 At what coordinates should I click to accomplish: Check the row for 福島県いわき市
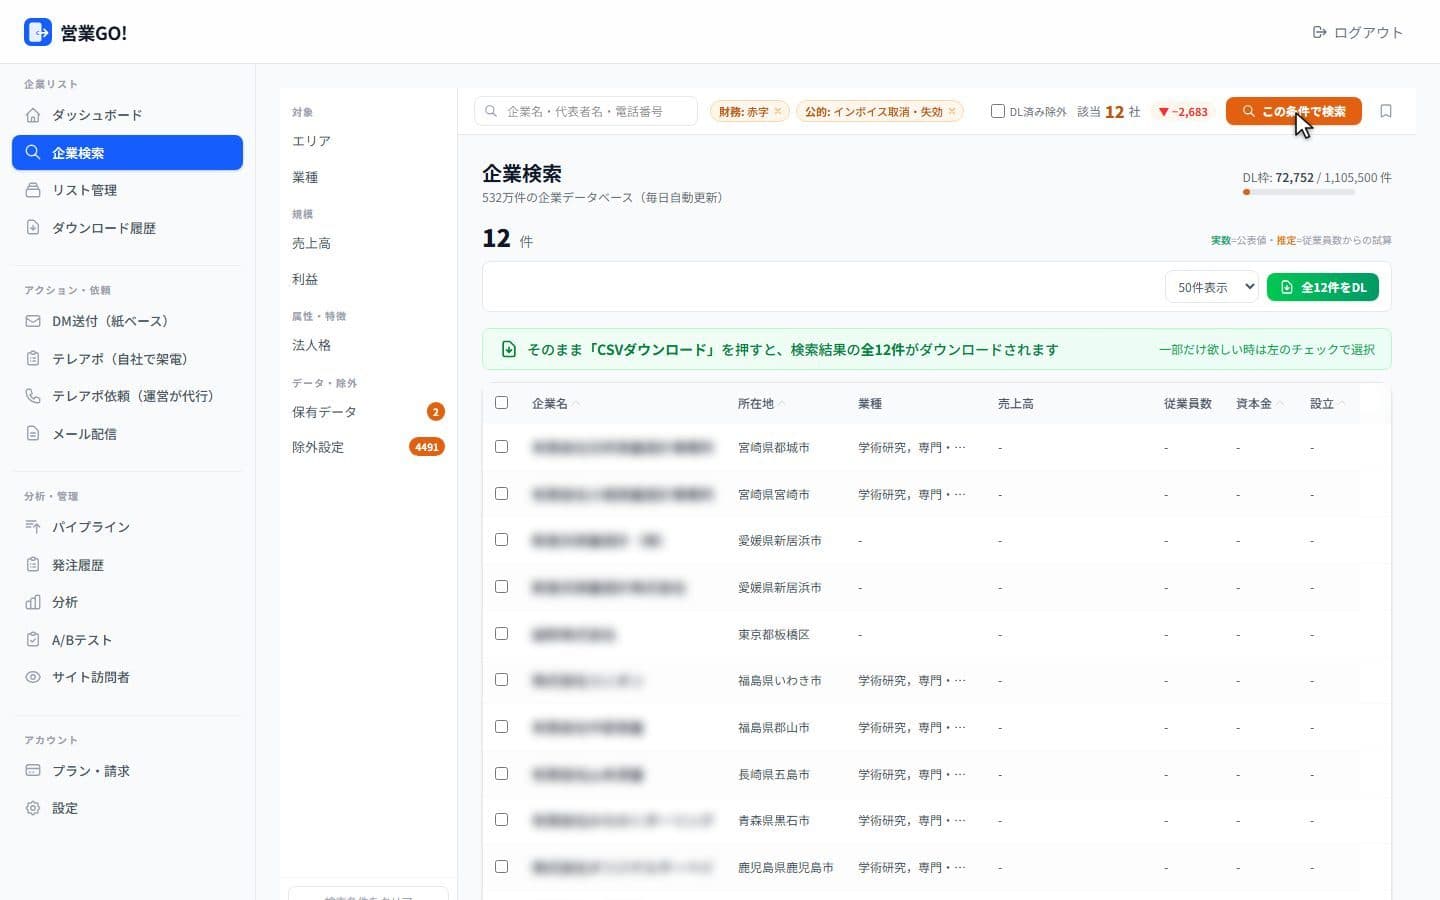tap(502, 680)
